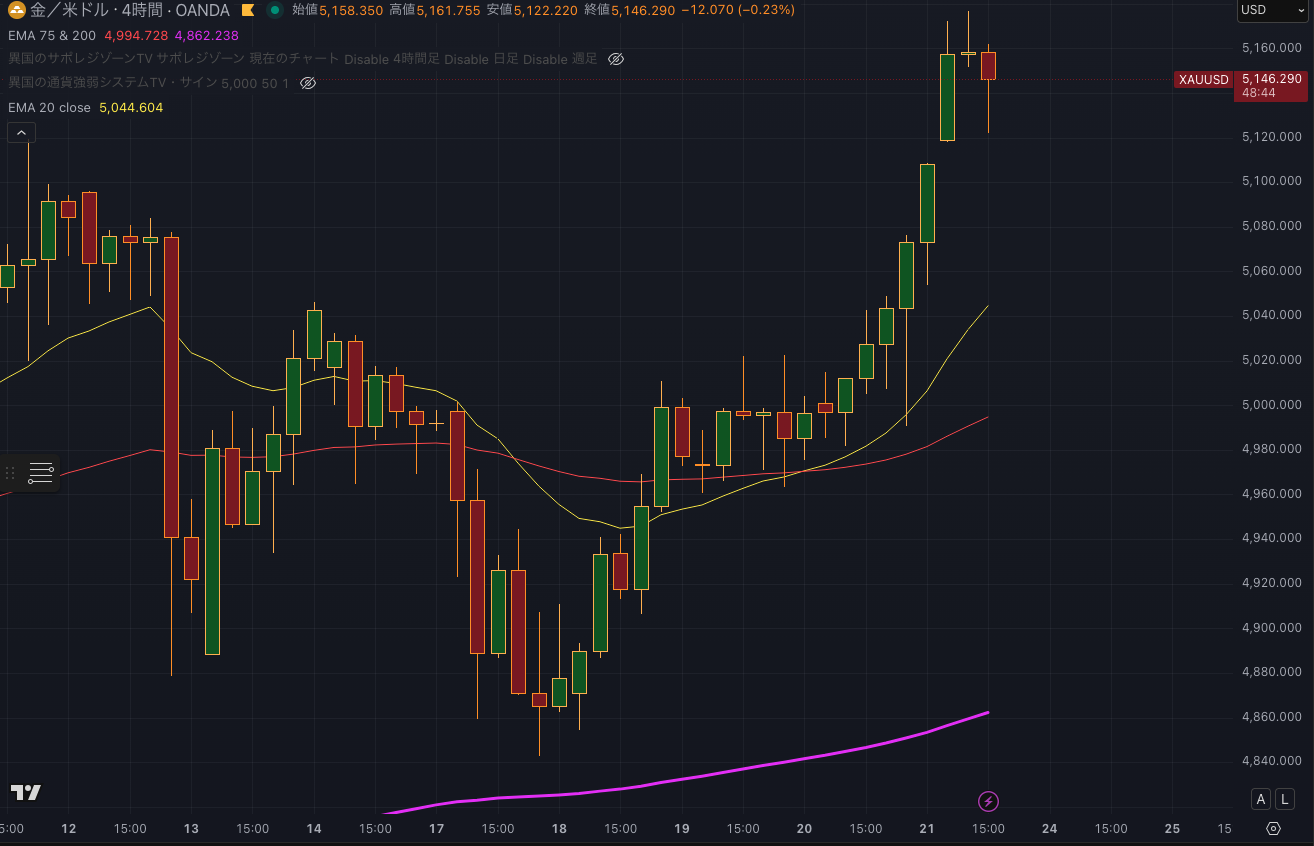Select the EMA 20 close indicator legend

[49, 107]
